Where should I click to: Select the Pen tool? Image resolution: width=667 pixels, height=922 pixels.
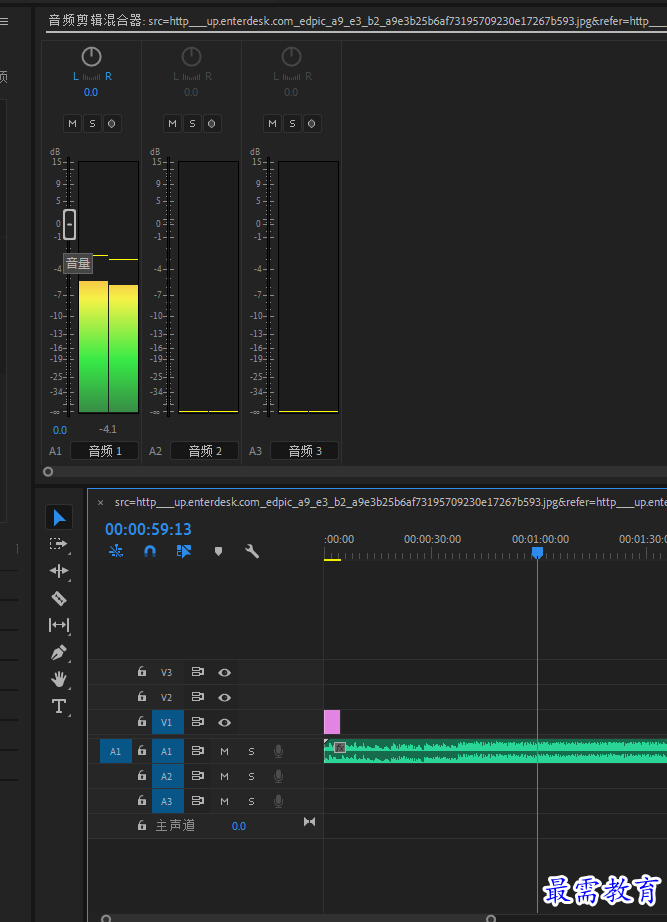coord(59,652)
